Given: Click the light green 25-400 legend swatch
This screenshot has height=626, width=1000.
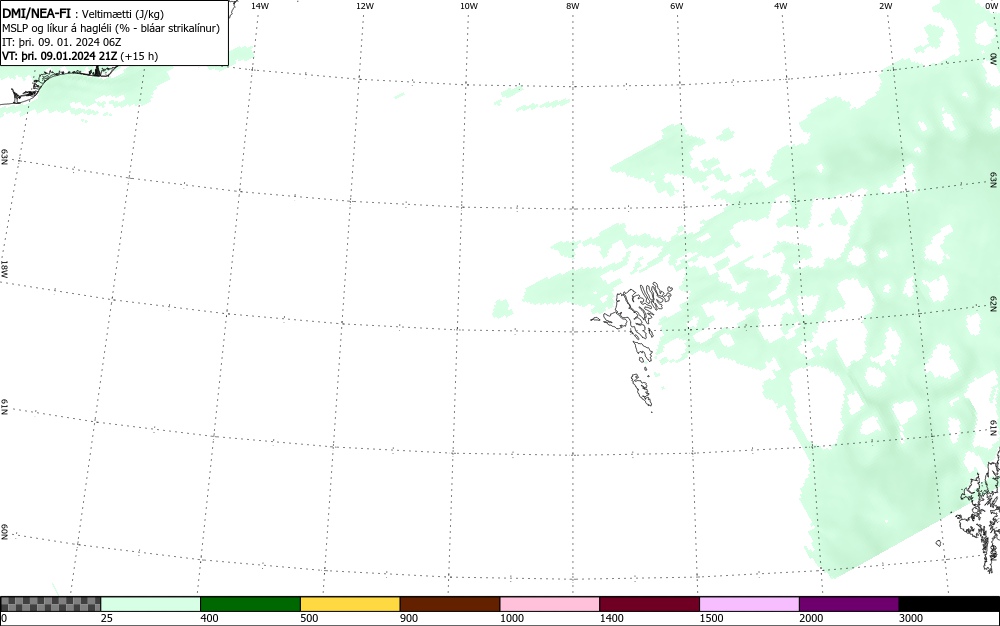Looking at the screenshot, I should (151, 604).
